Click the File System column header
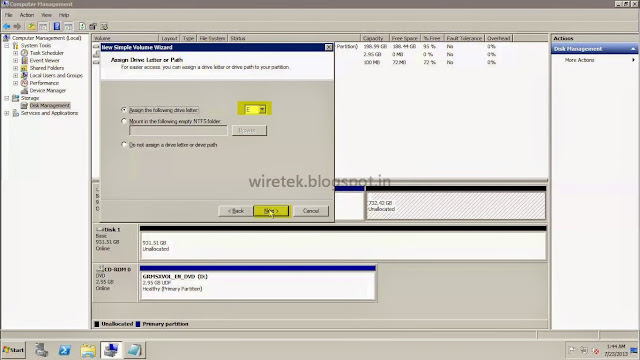The width and height of the screenshot is (640, 360). pos(212,38)
